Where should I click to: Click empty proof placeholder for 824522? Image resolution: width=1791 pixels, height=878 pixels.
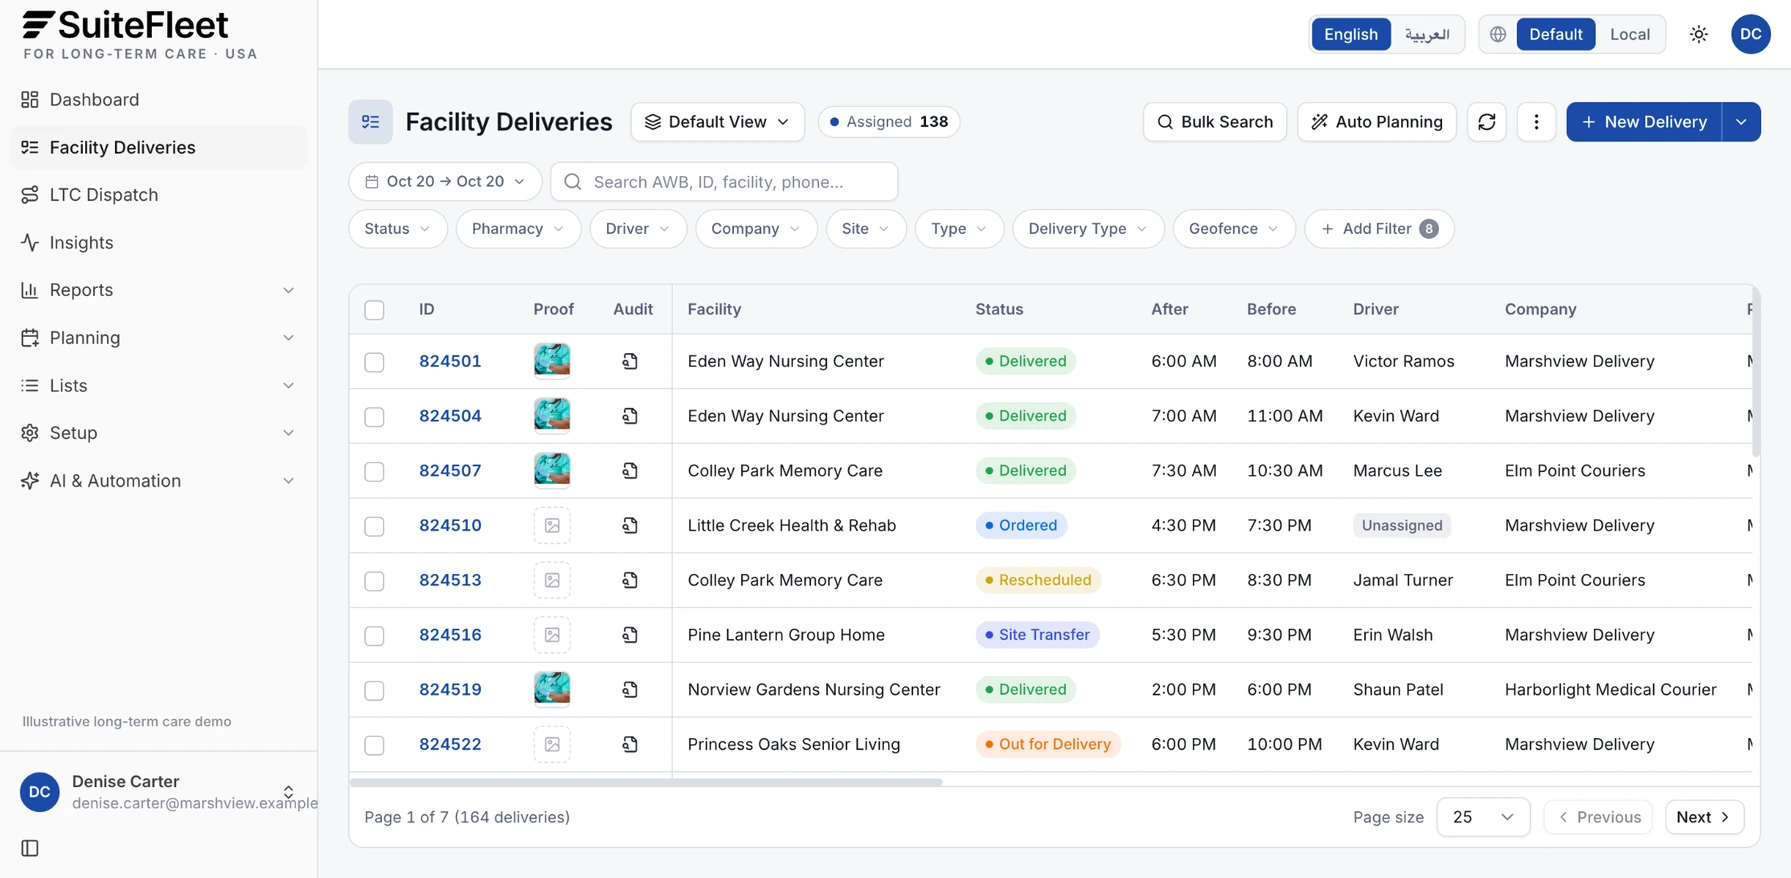coord(552,744)
